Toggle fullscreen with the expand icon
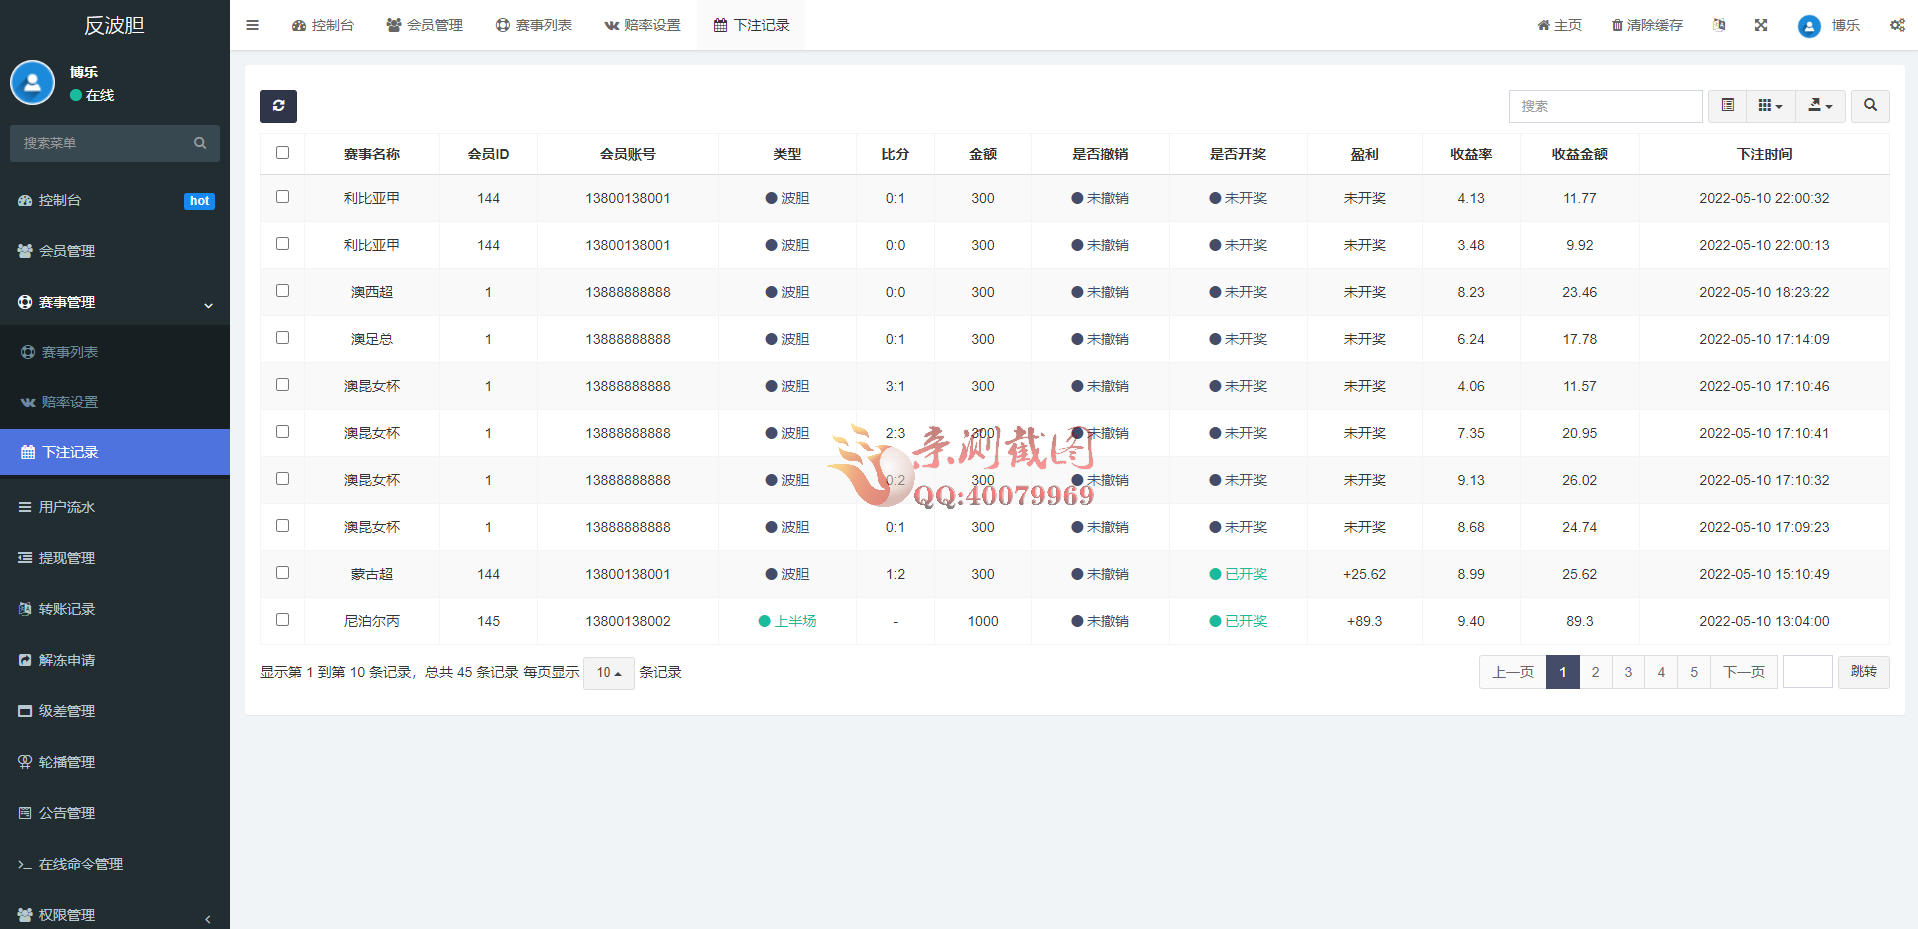Image resolution: width=1918 pixels, height=929 pixels. coord(1761,25)
